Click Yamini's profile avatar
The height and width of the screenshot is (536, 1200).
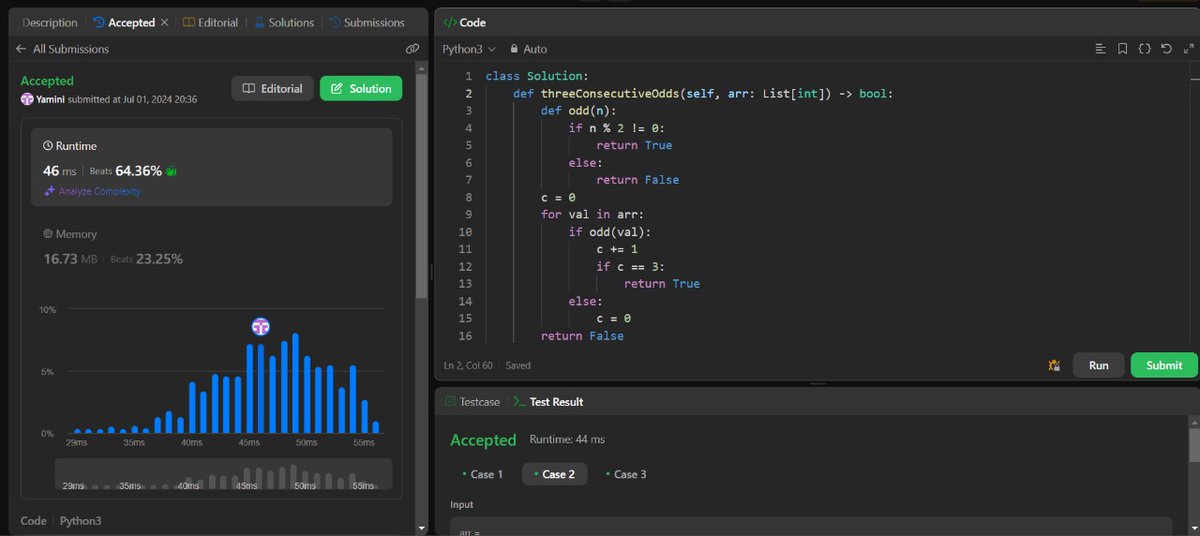click(27, 99)
